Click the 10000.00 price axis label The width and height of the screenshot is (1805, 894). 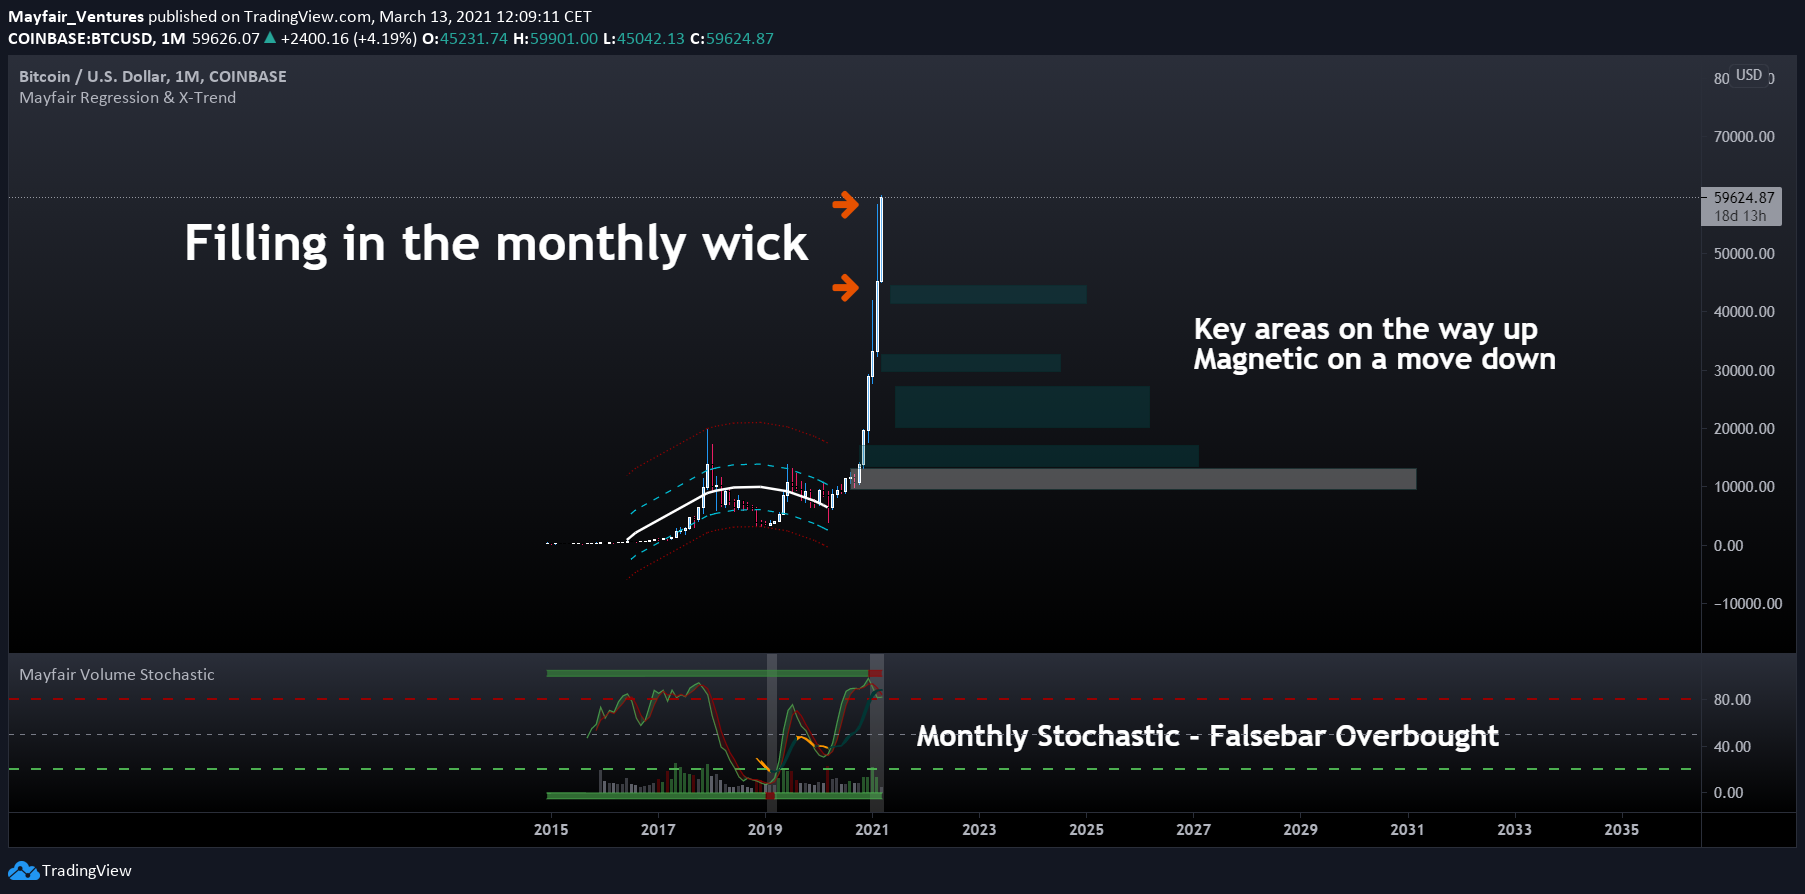coord(1744,487)
